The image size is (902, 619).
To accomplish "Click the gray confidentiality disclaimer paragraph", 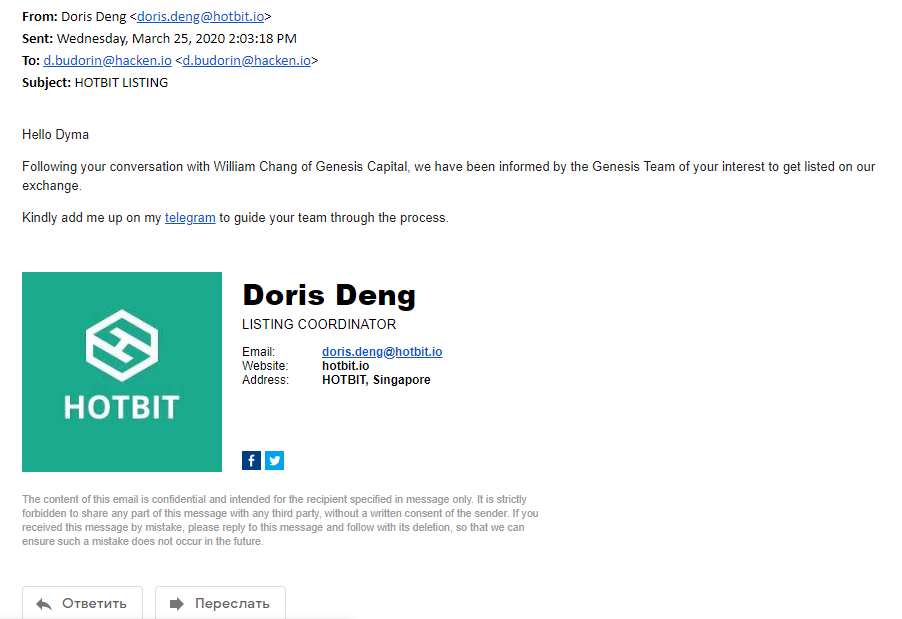I will click(280, 520).
